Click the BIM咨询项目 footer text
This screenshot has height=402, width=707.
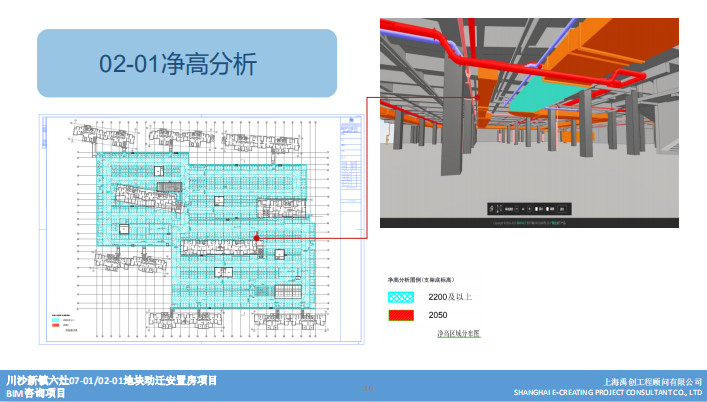(36, 394)
